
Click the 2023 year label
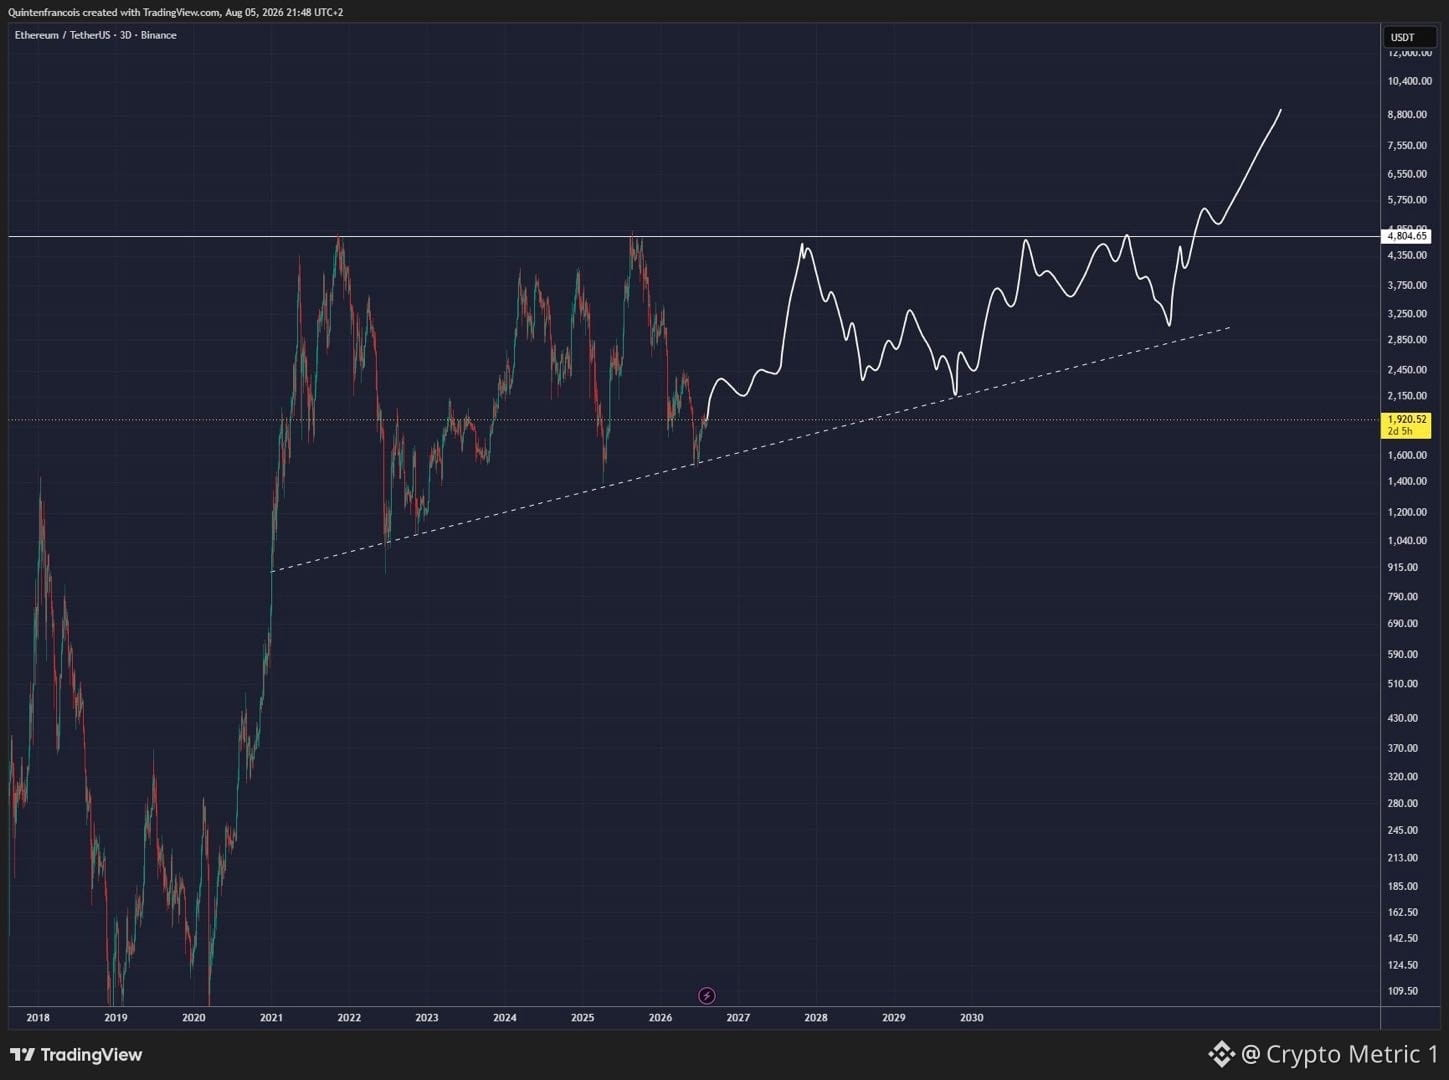click(427, 1018)
